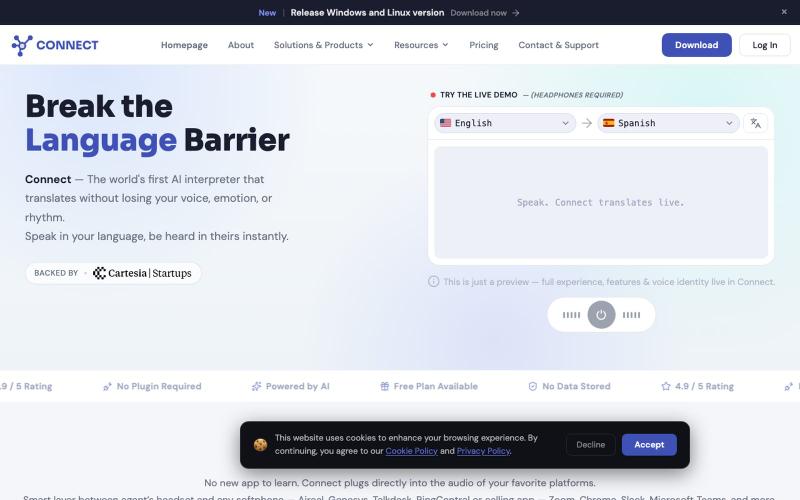
Task: Click the Powered by AI text
Action: coord(297,386)
